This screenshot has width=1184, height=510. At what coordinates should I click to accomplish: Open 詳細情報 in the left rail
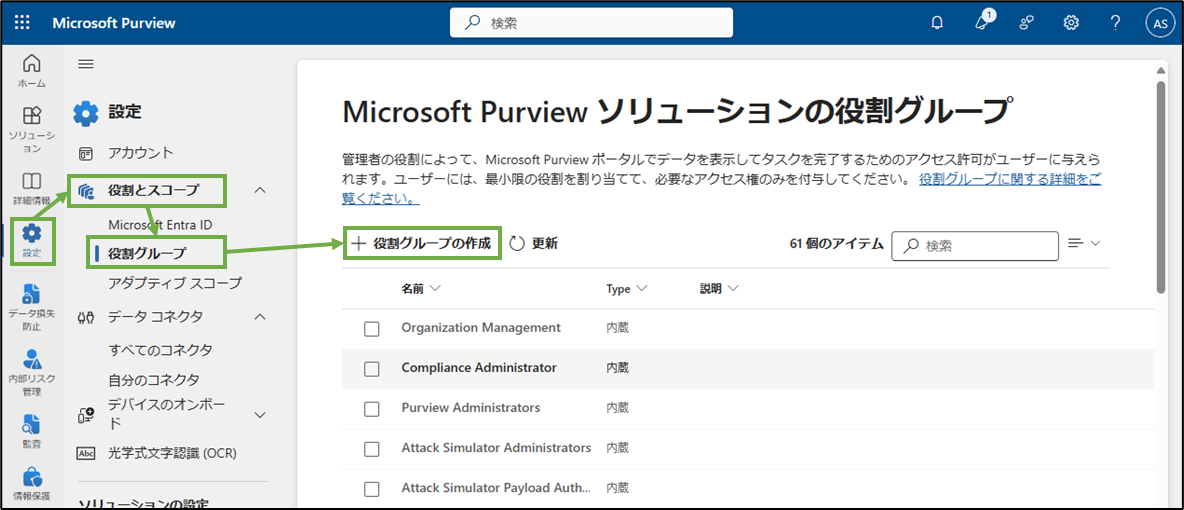pos(32,190)
